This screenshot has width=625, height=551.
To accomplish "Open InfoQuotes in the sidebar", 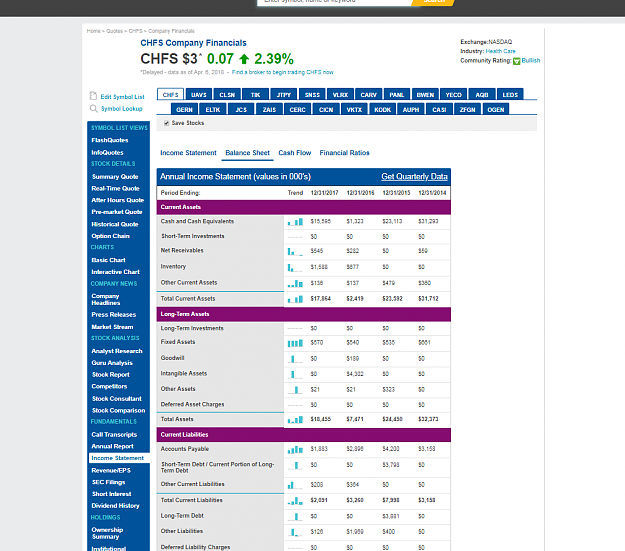I will (x=107, y=153).
